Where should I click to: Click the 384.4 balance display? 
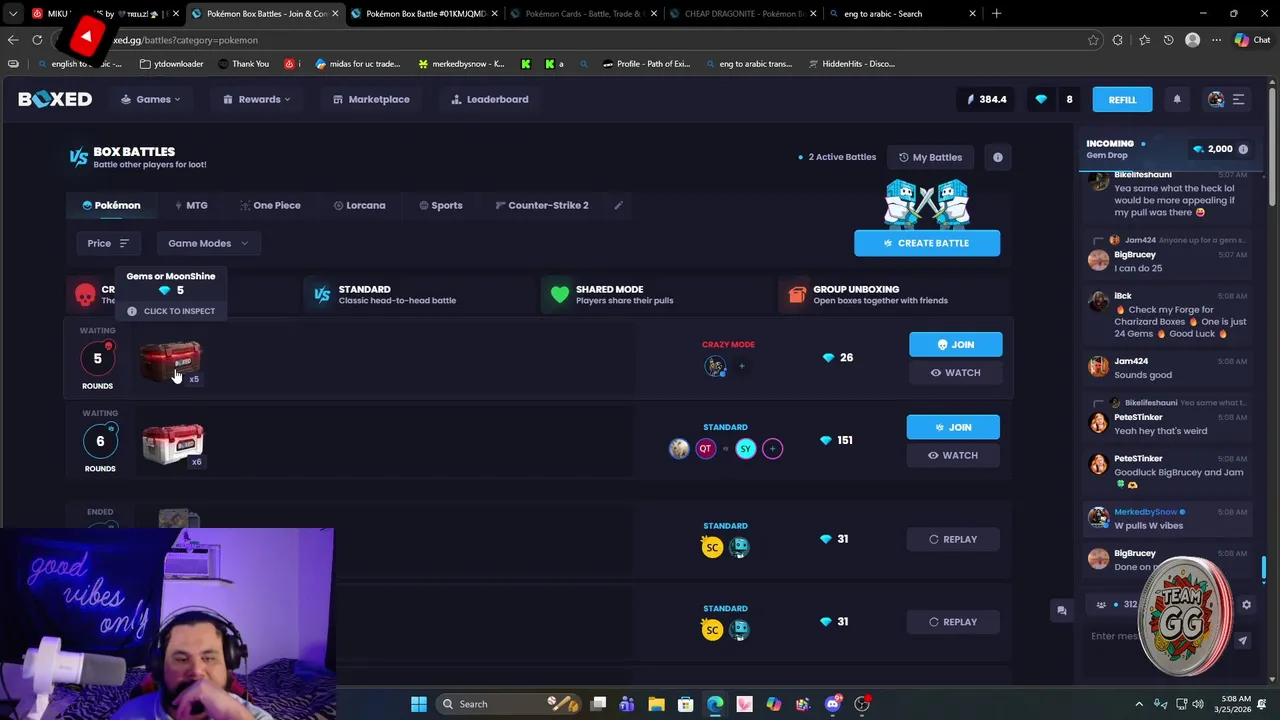pyautogui.click(x=986, y=99)
